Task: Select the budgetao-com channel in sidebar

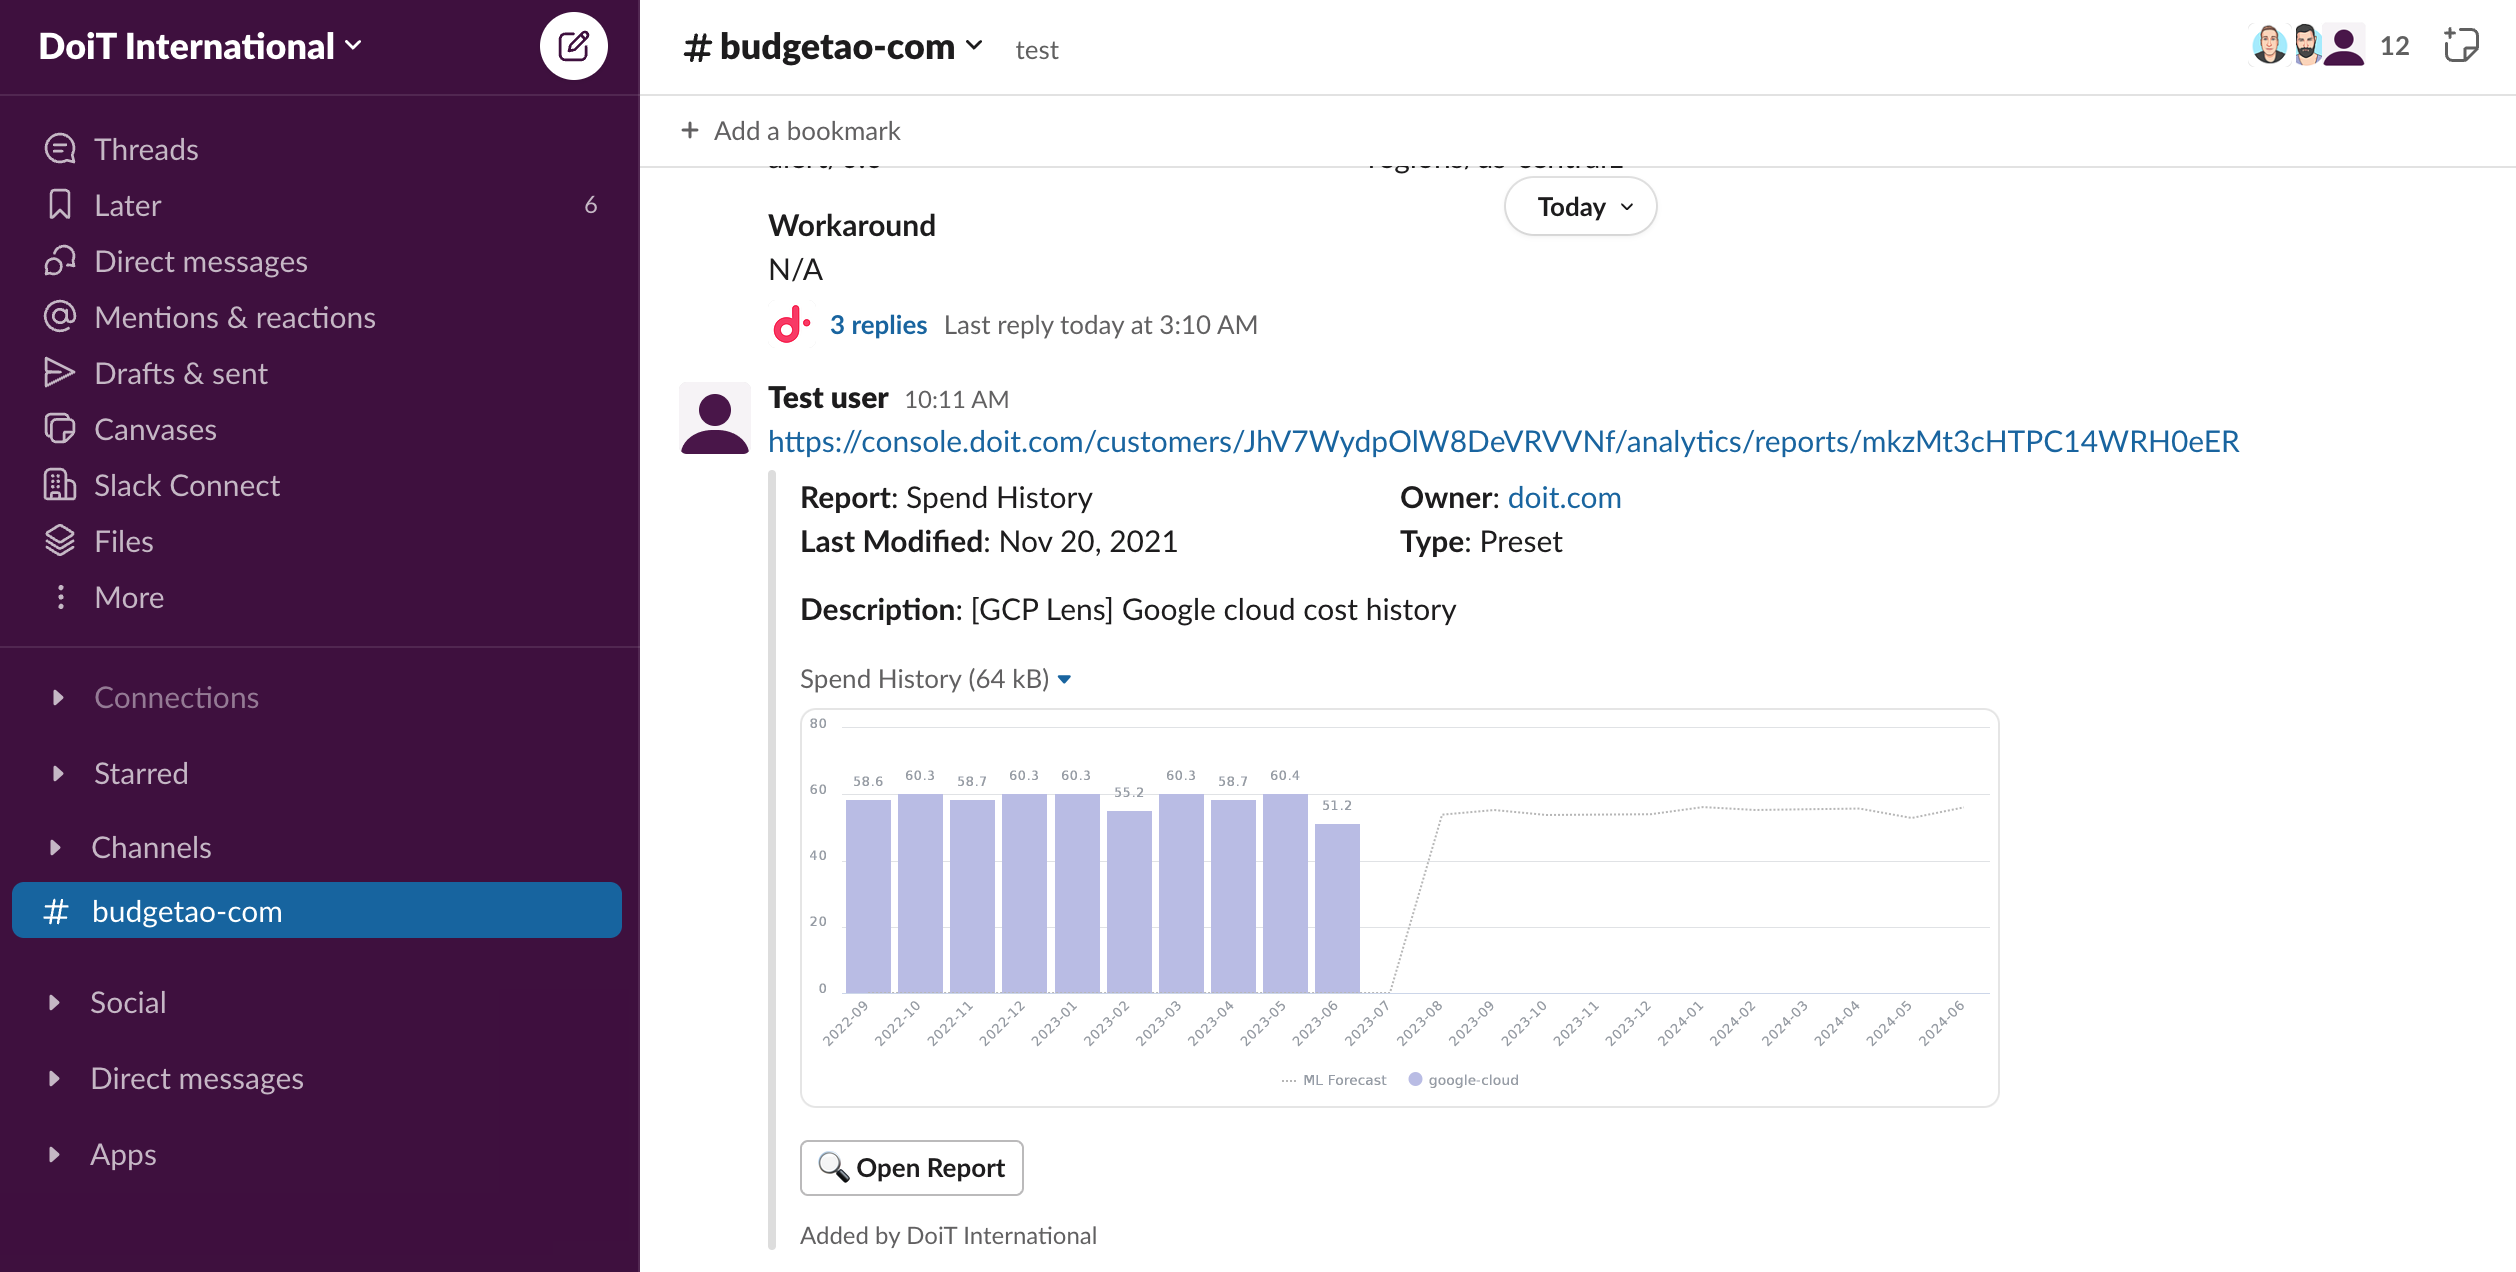Action: 187,911
